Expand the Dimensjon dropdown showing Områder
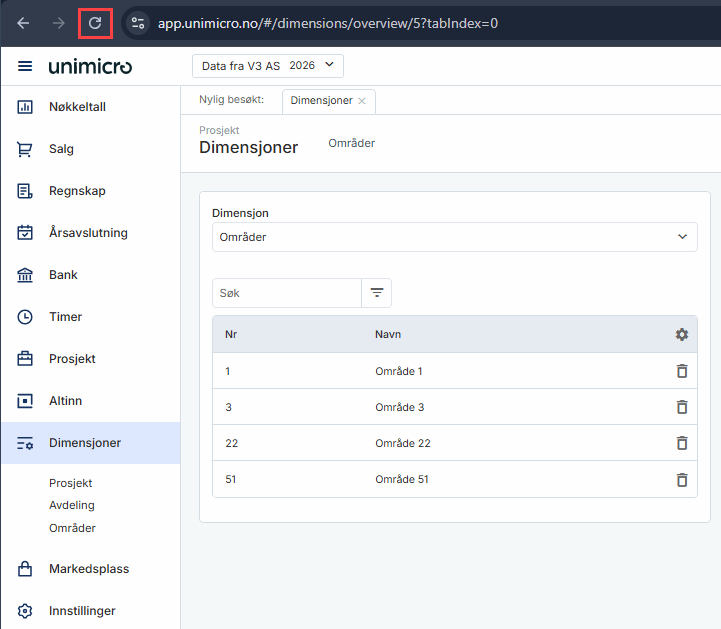 (x=455, y=237)
